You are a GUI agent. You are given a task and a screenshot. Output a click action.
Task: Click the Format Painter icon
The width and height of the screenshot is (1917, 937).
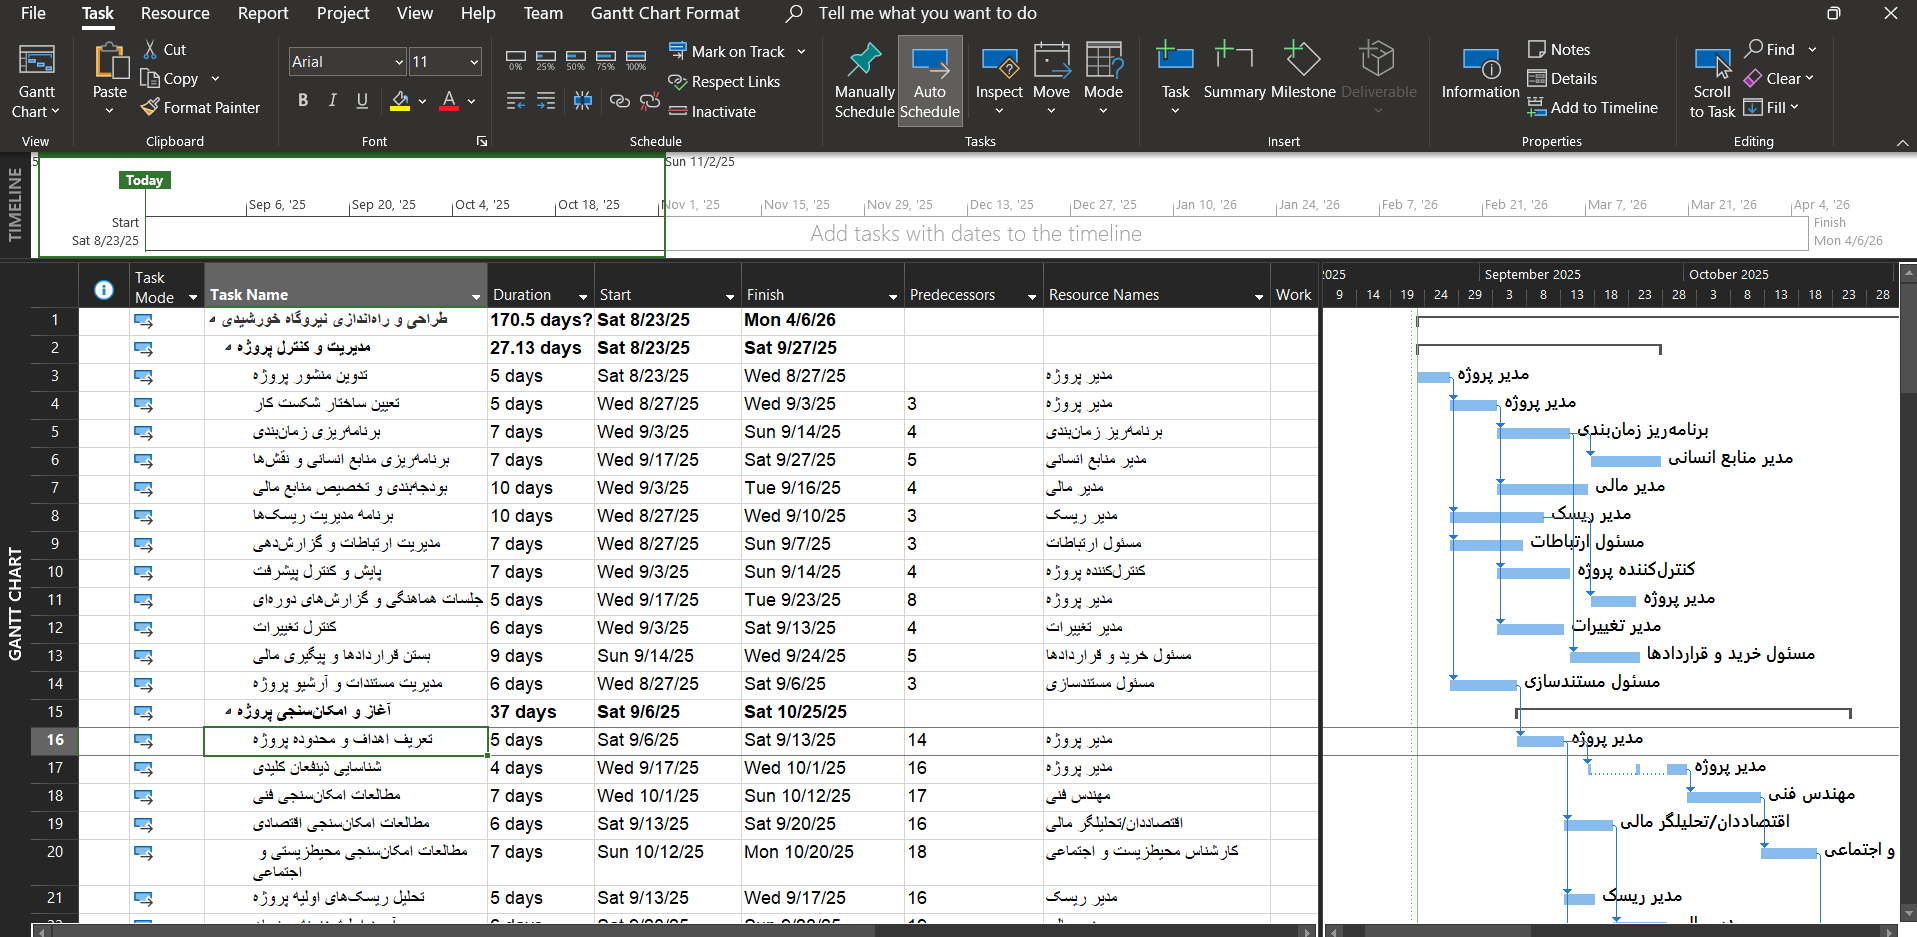point(150,107)
